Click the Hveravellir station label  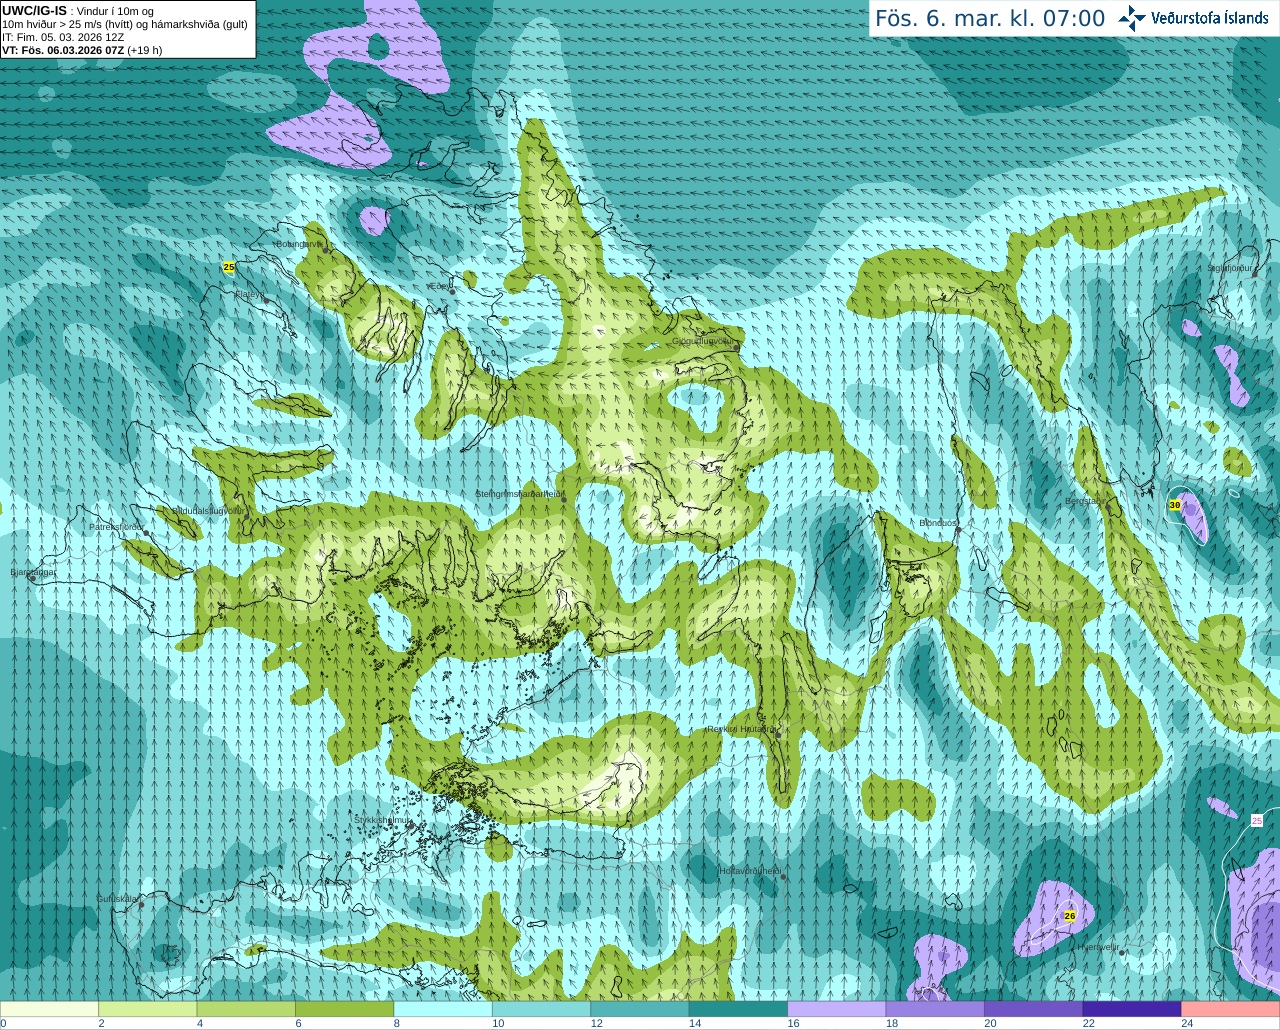(x=1098, y=947)
